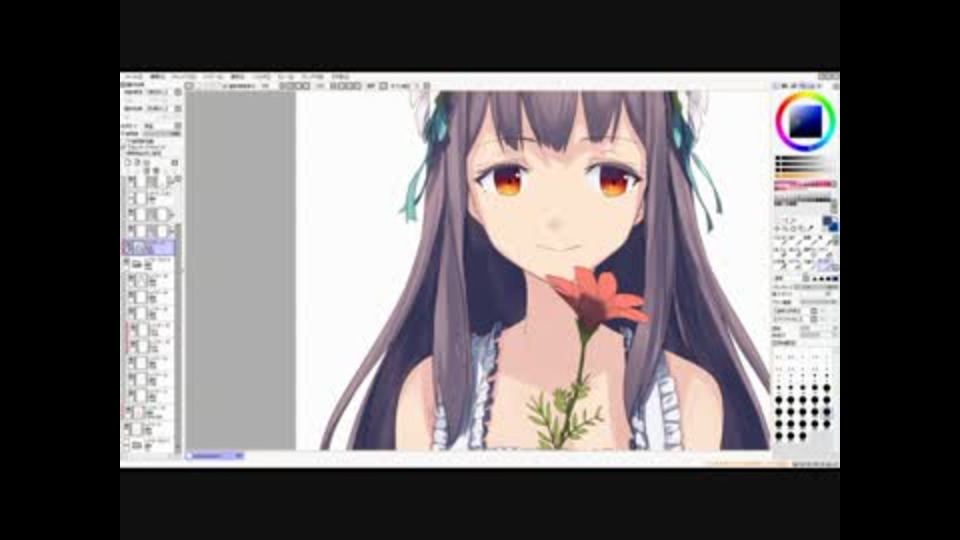The image size is (960, 540).
Task: Open the Layer menu
Action: click(213, 77)
